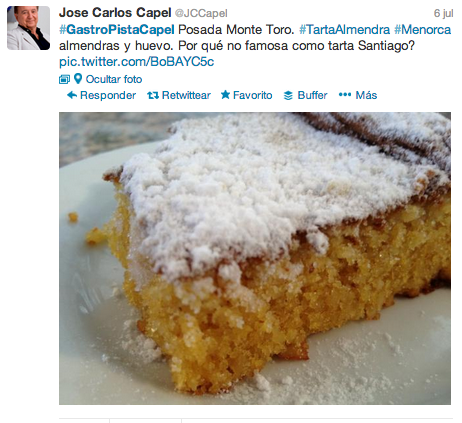Viewport: 462px width, 423px height.
Task: Mark tweet with Favorito label
Action: [252, 96]
